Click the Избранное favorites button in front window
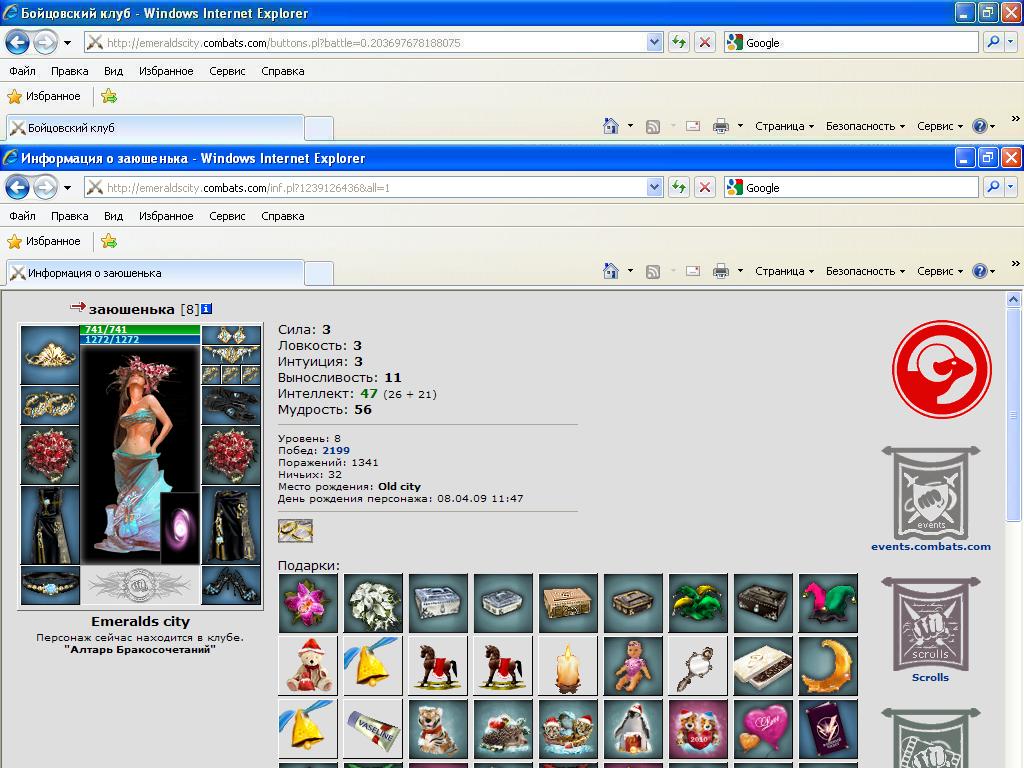Image resolution: width=1024 pixels, height=768 pixels. [44, 241]
